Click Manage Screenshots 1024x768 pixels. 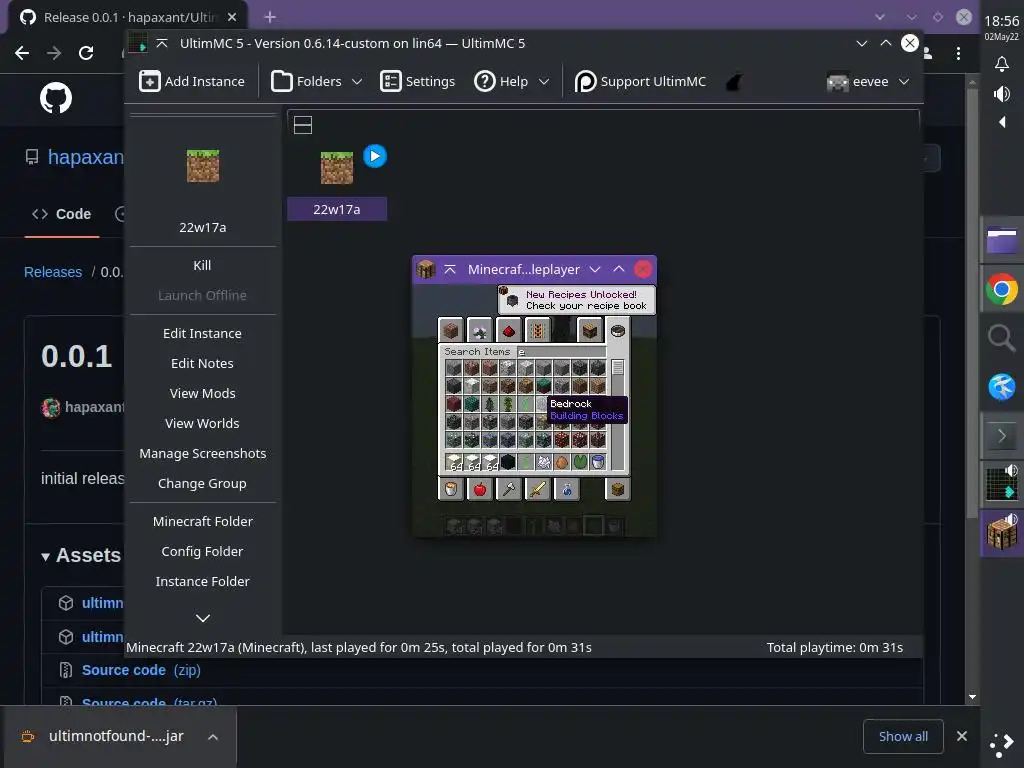[202, 453]
